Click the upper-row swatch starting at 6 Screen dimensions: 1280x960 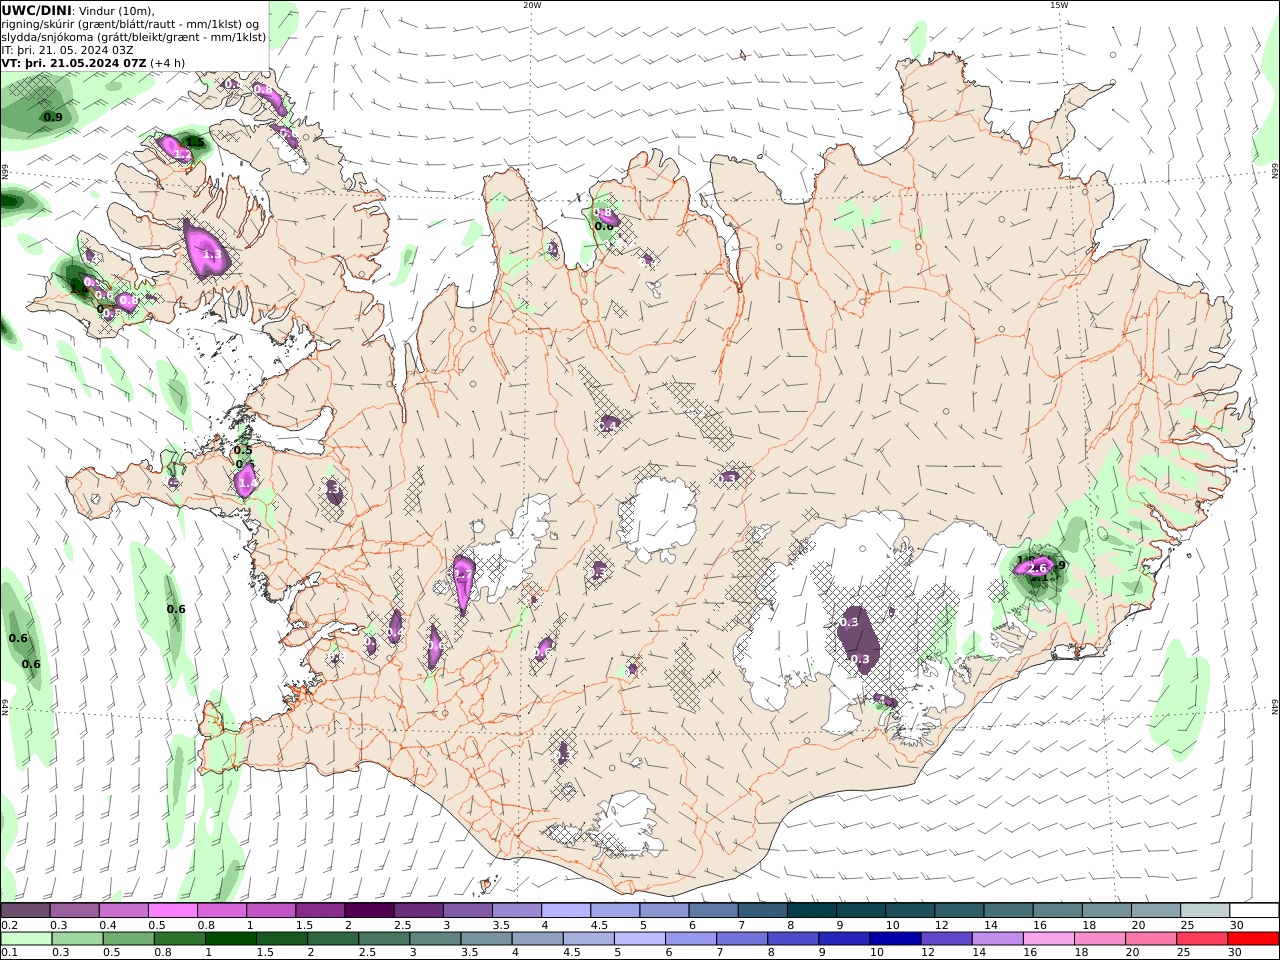[x=712, y=911]
